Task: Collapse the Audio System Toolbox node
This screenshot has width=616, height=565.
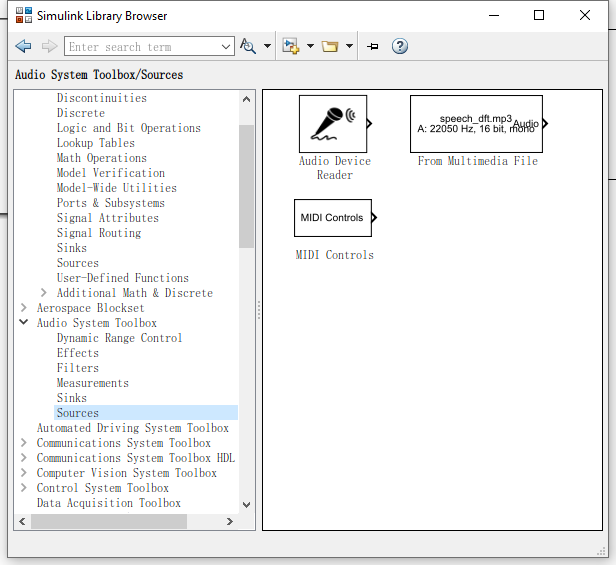Action: tap(24, 323)
